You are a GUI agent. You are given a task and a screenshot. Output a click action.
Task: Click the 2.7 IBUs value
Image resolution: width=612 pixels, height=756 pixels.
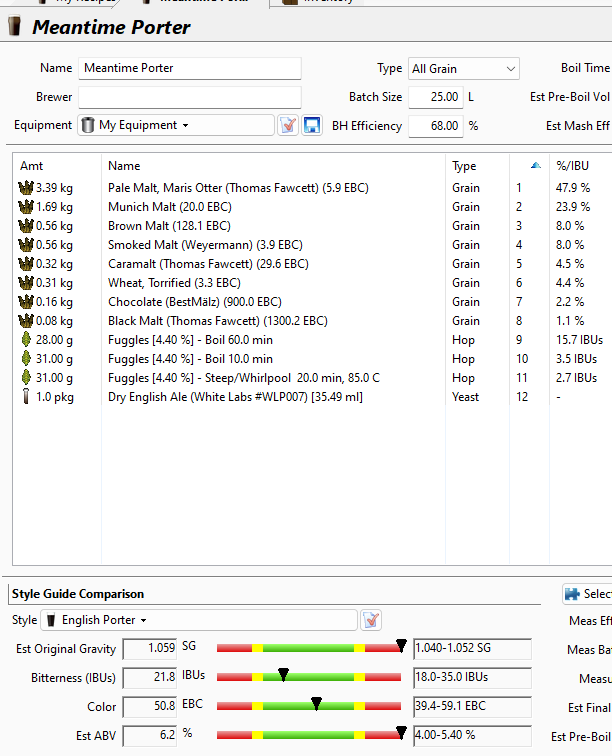coord(576,378)
